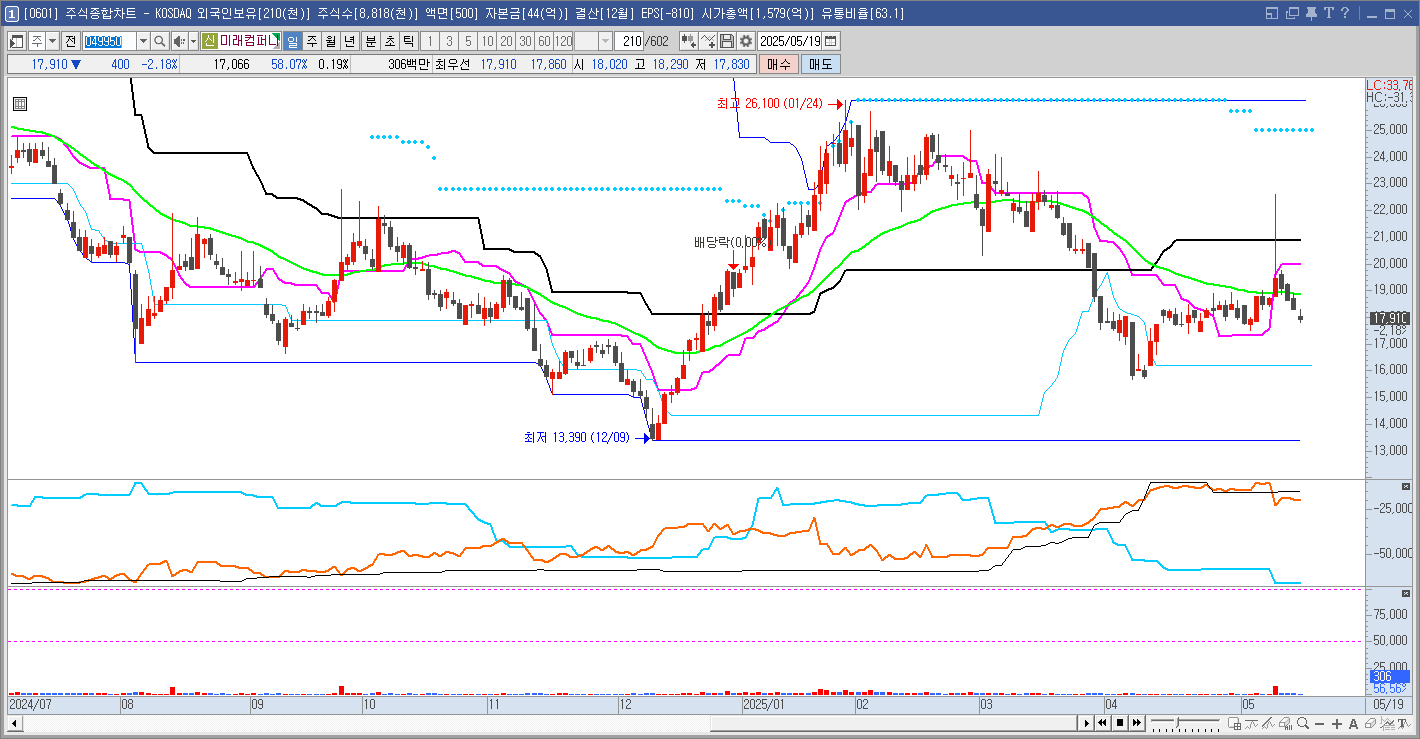This screenshot has width=1420, height=739.
Task: Open the stock code history dropdown
Action: point(142,41)
